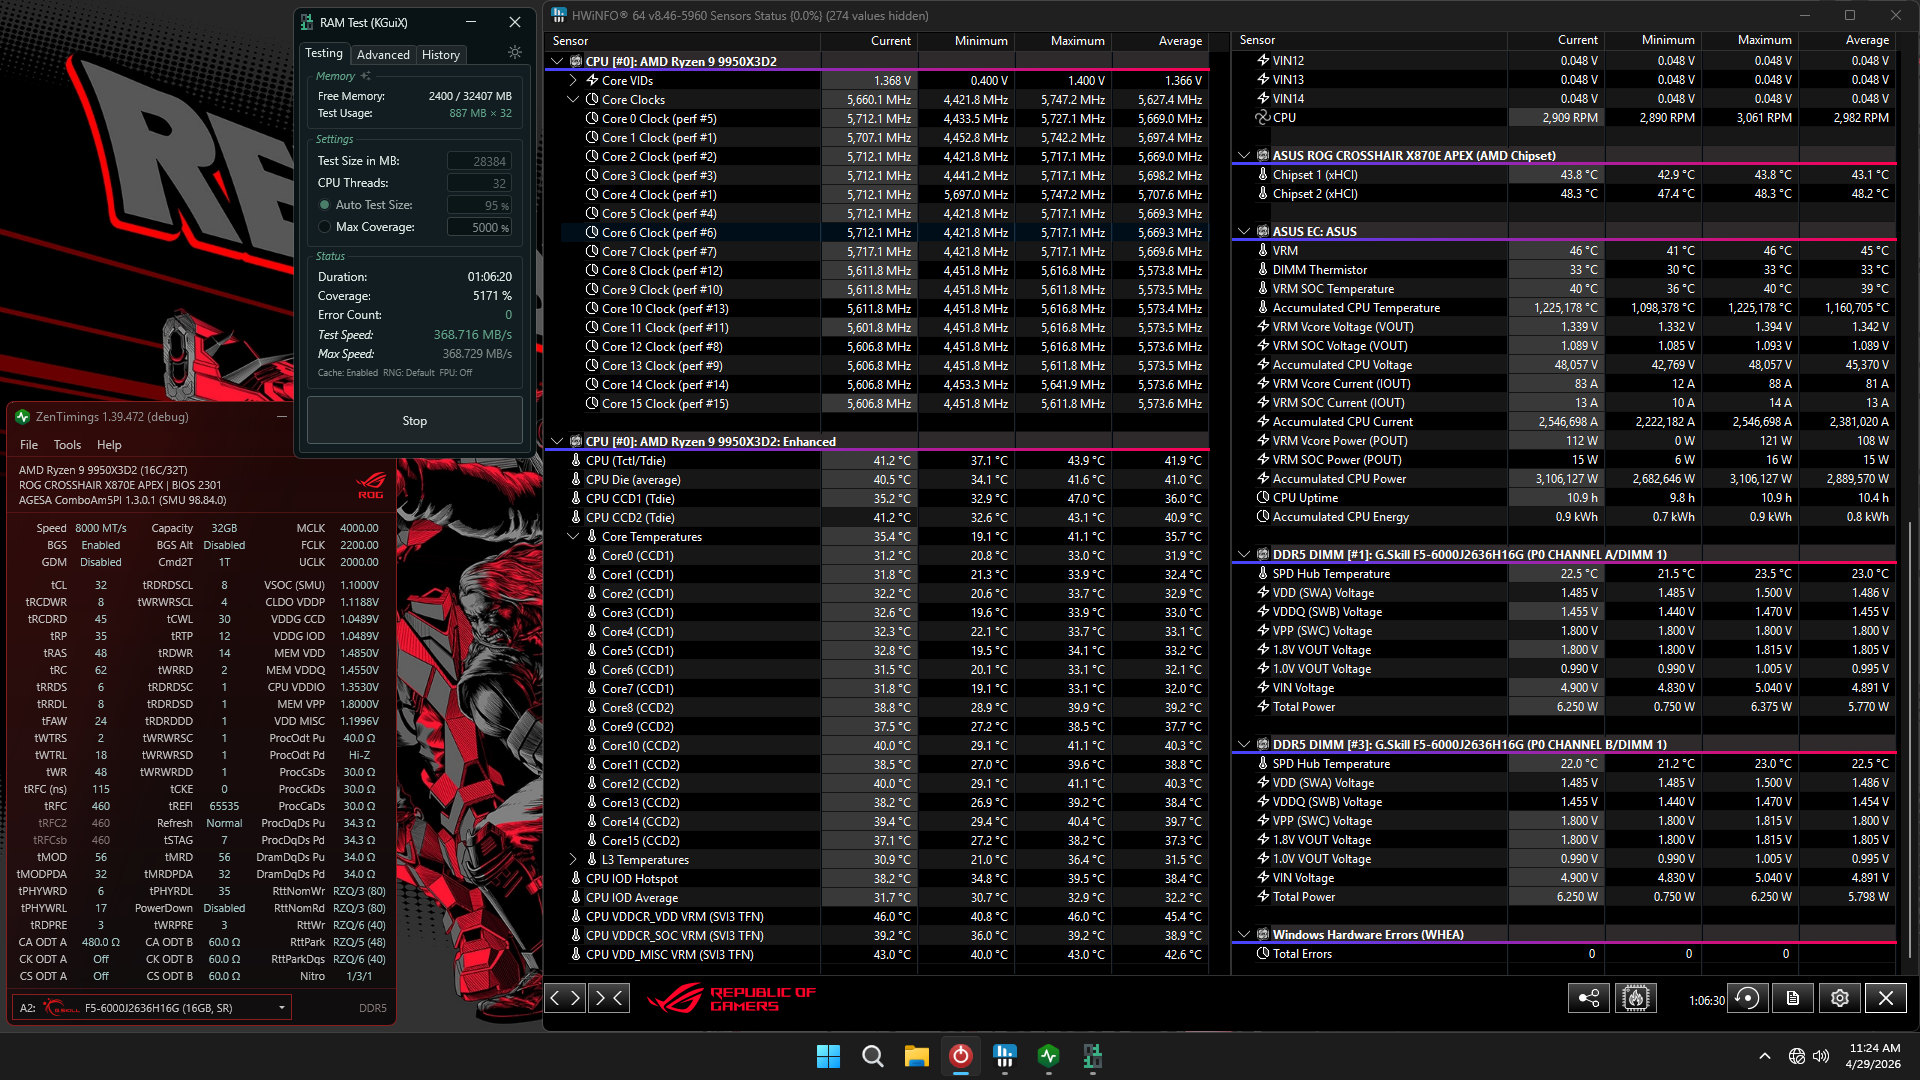This screenshot has width=1920, height=1080.
Task: Select the Auto Test Size radio button
Action: [x=324, y=205]
